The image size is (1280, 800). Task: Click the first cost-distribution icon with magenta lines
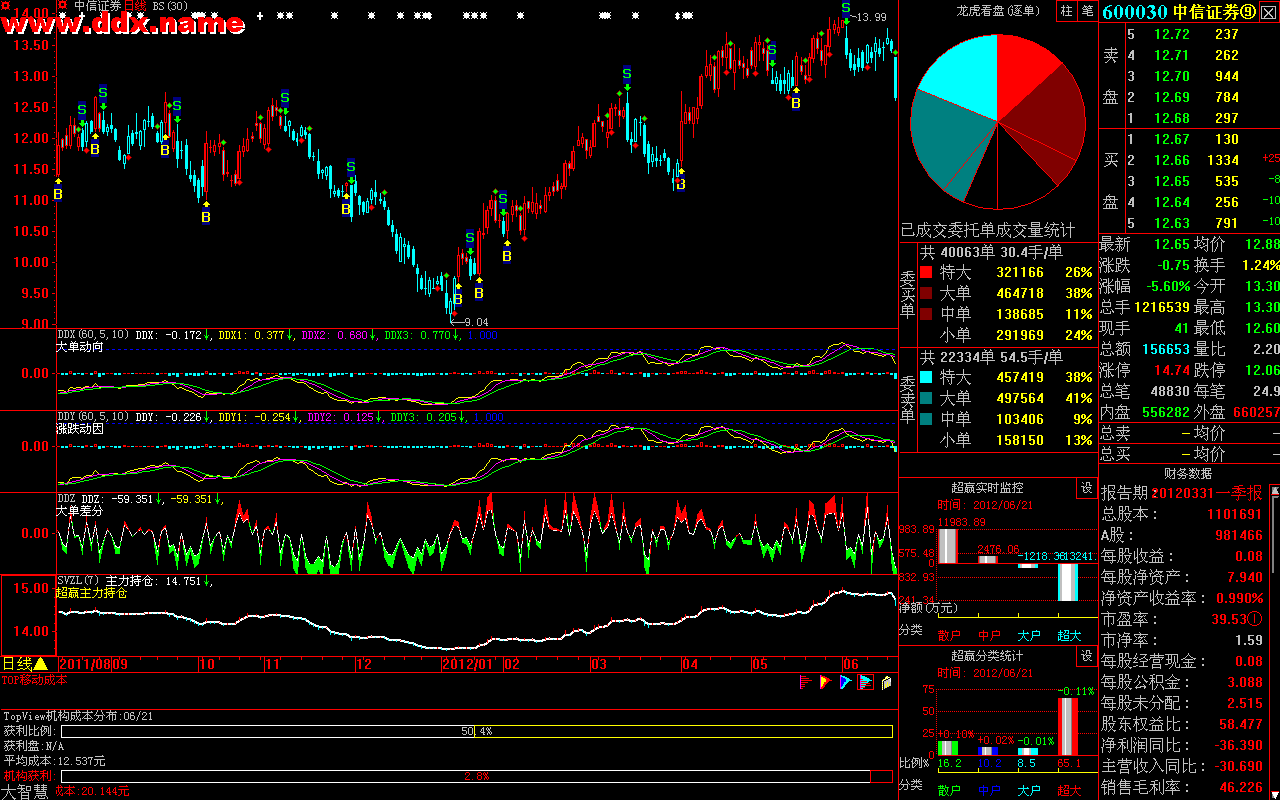pos(806,682)
